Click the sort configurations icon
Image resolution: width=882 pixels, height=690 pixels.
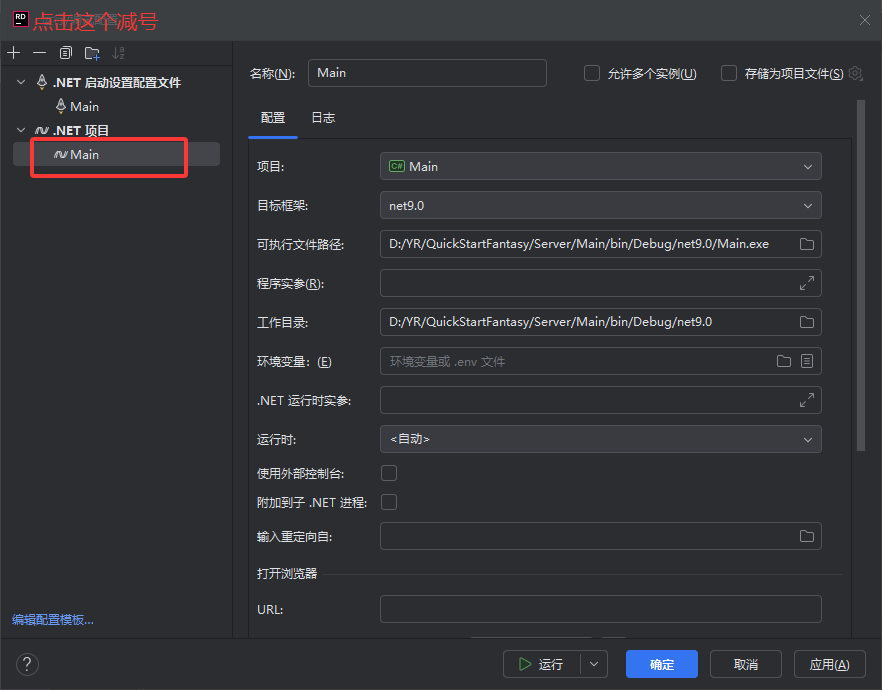point(119,53)
